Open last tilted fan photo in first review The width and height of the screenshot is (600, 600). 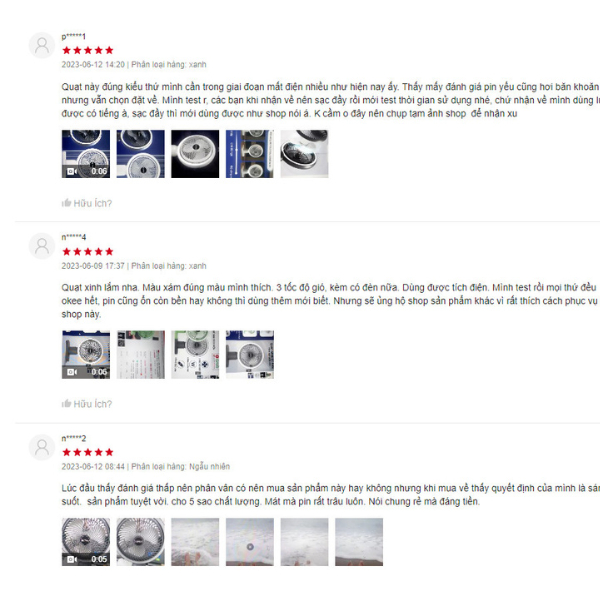tap(304, 154)
